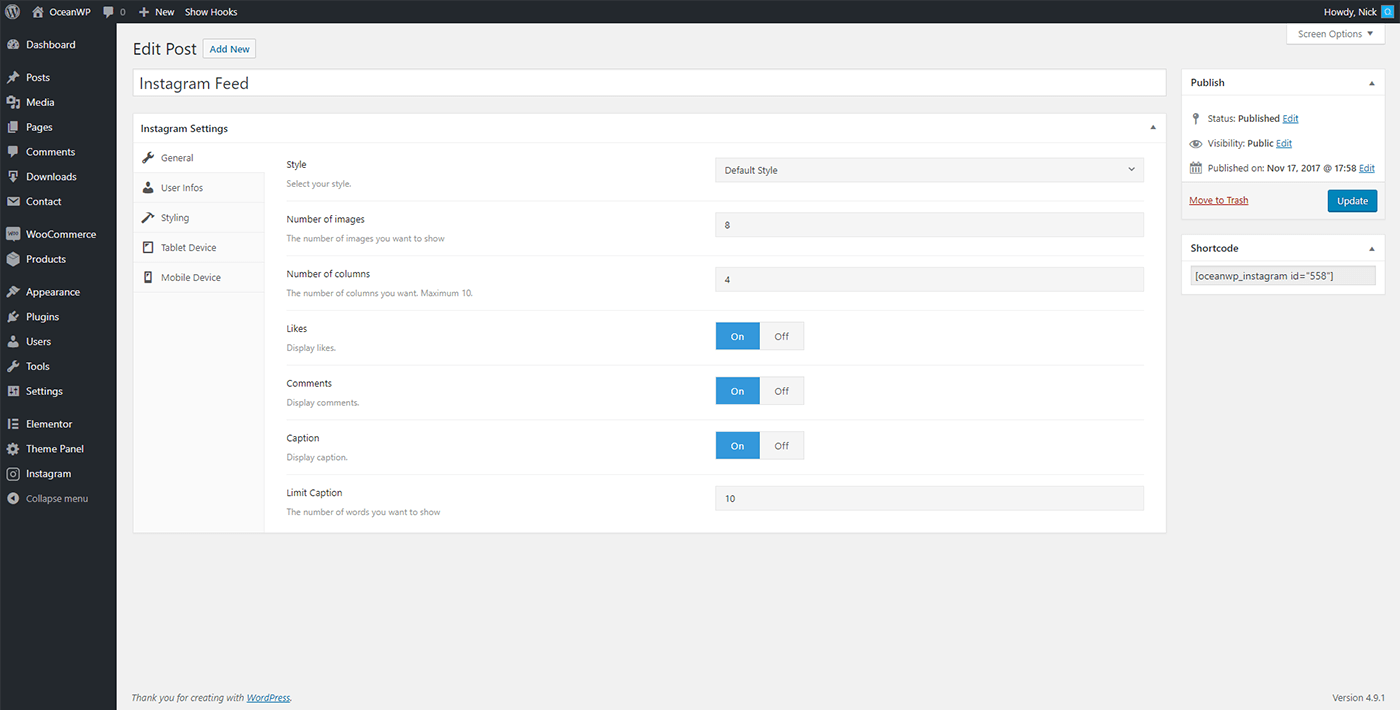
Task: Turn Comments display On
Action: (x=738, y=391)
